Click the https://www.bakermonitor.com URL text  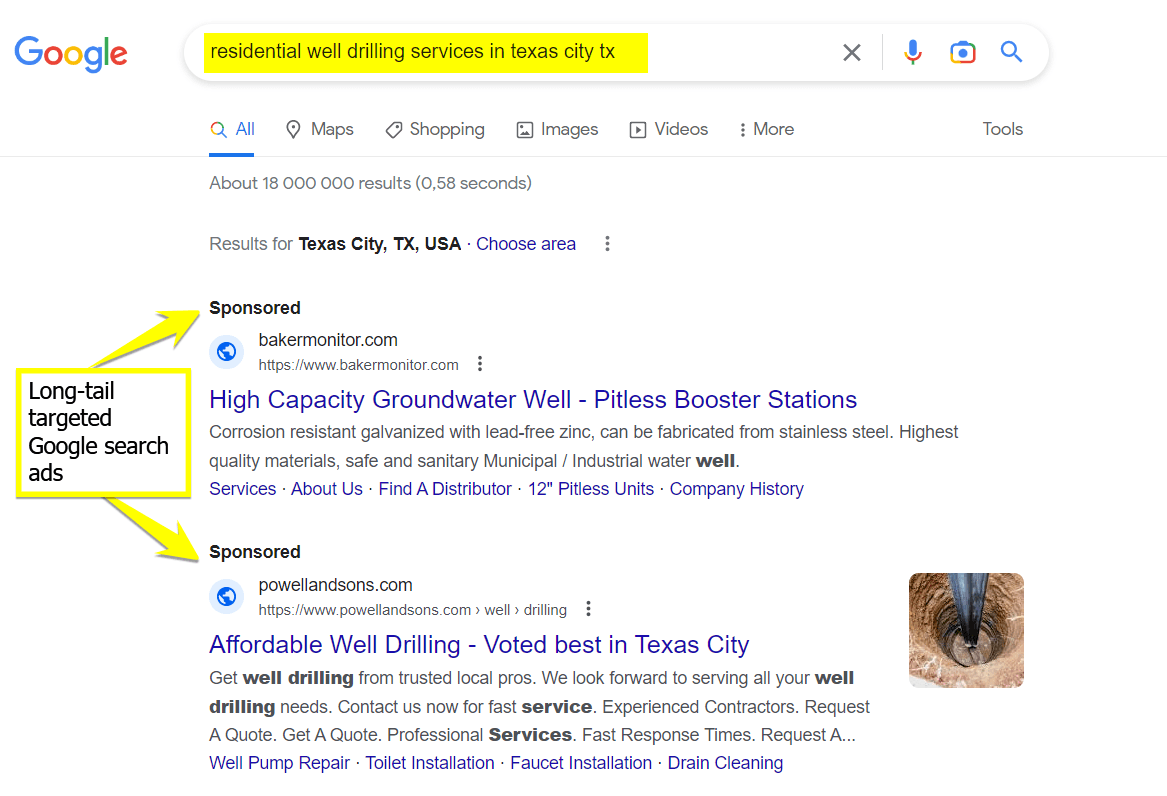[x=359, y=365]
